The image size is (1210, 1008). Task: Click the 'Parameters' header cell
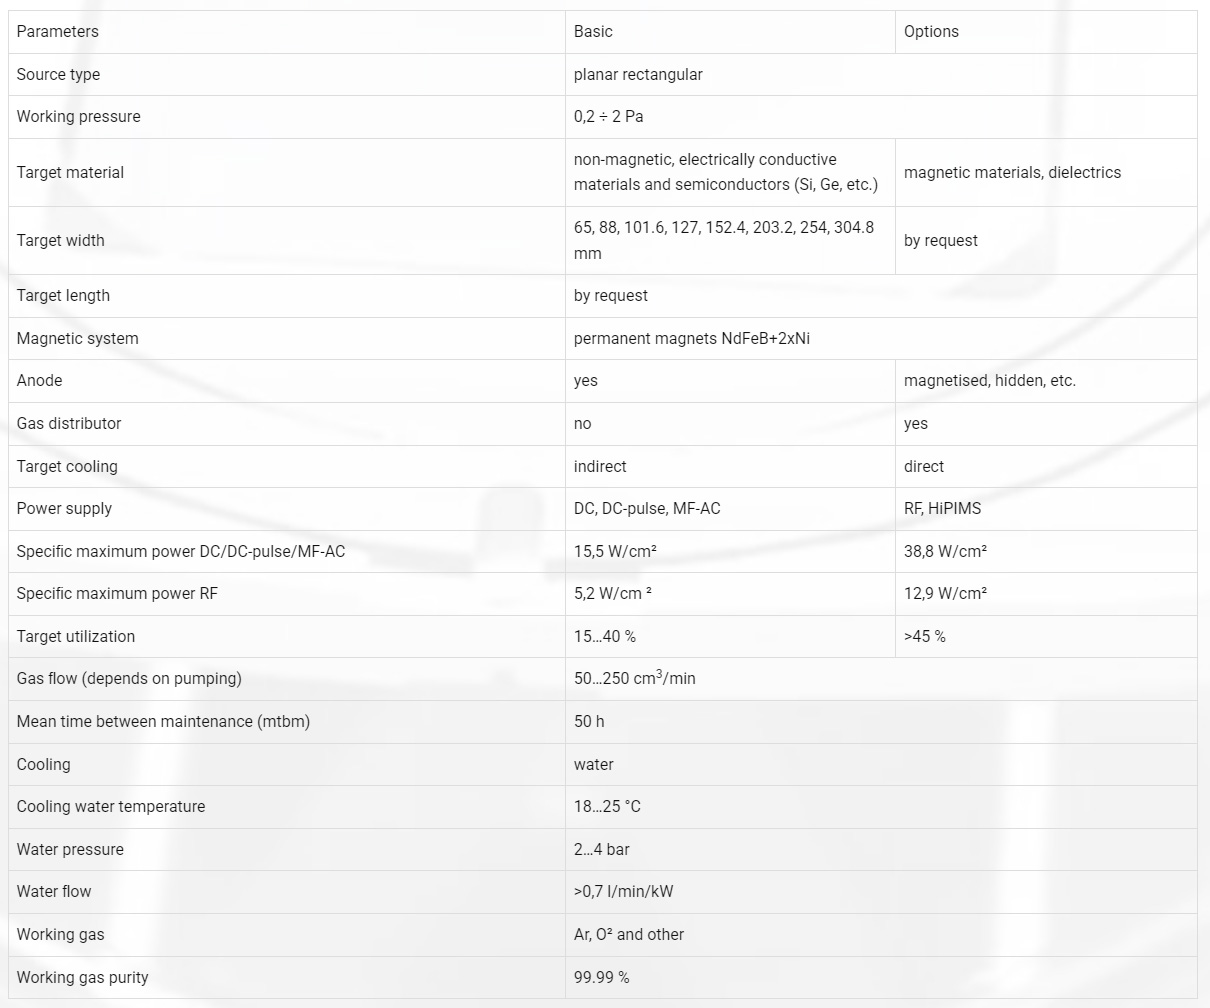coord(58,31)
